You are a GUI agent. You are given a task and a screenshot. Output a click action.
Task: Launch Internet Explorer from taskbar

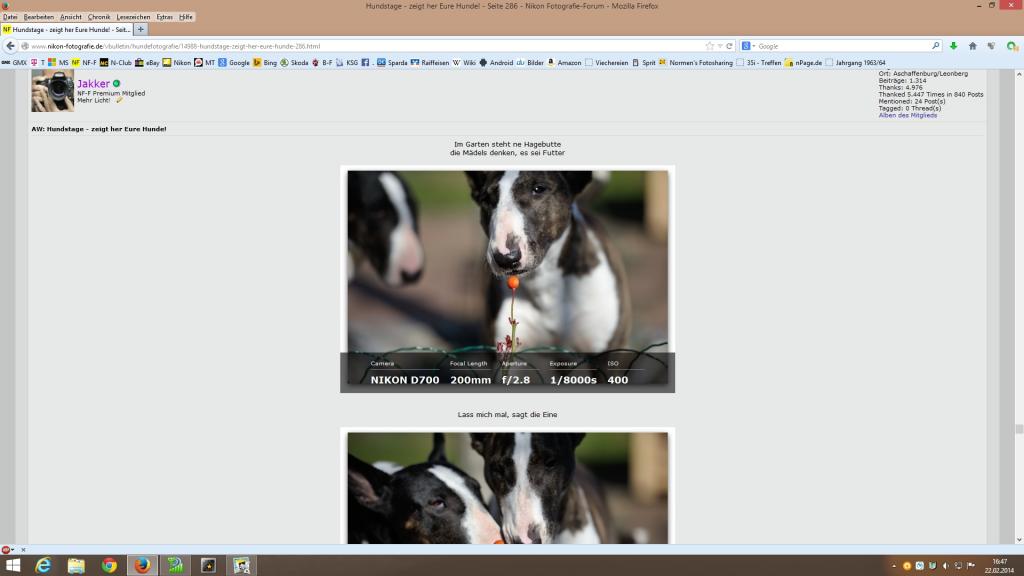tap(43, 566)
